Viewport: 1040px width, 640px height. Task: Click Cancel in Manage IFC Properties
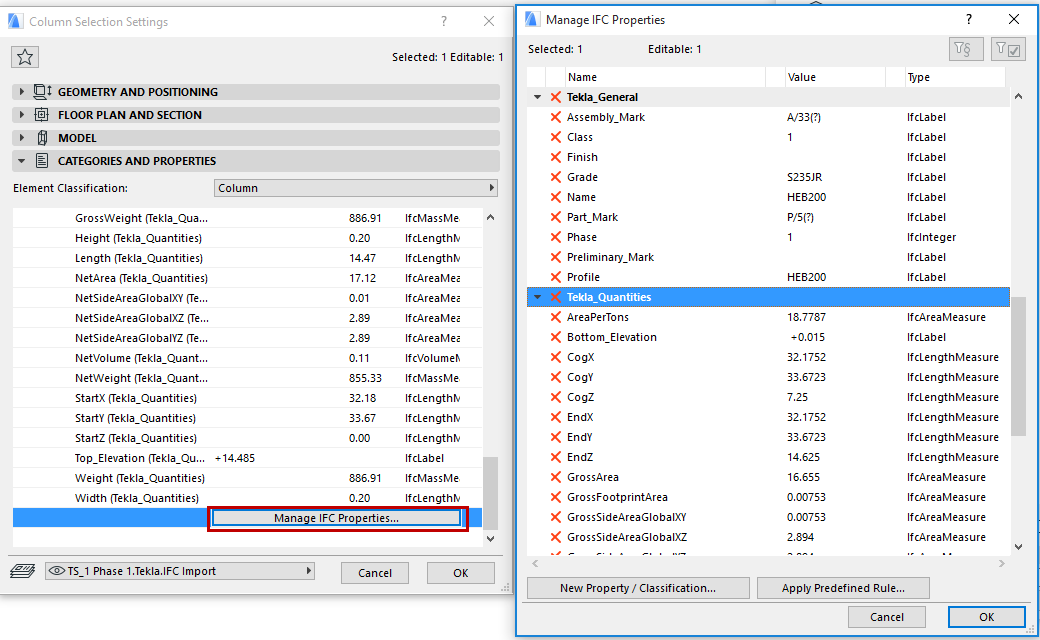[x=887, y=617]
